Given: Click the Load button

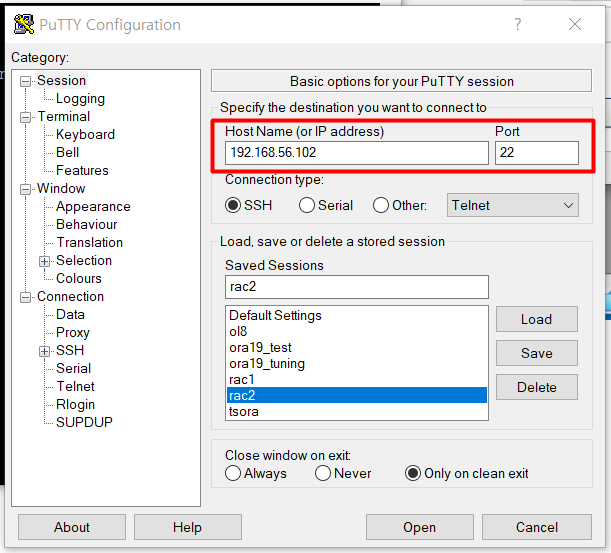Looking at the screenshot, I should tap(537, 319).
